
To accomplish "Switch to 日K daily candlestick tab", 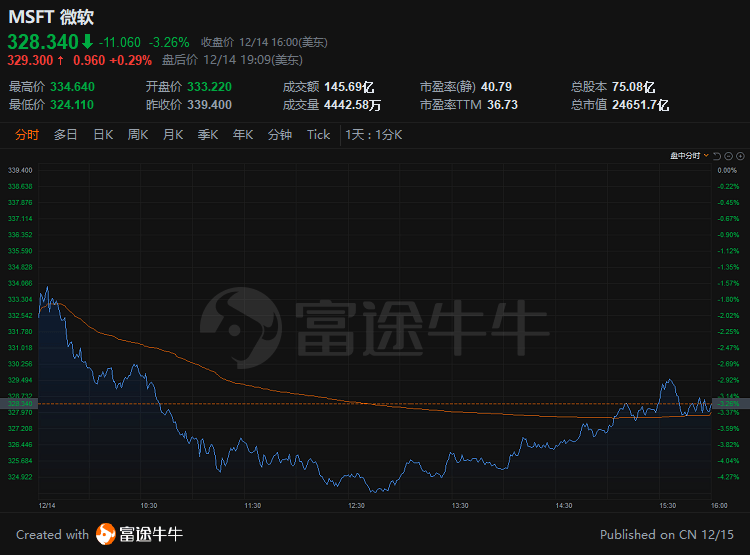I will (x=103, y=135).
